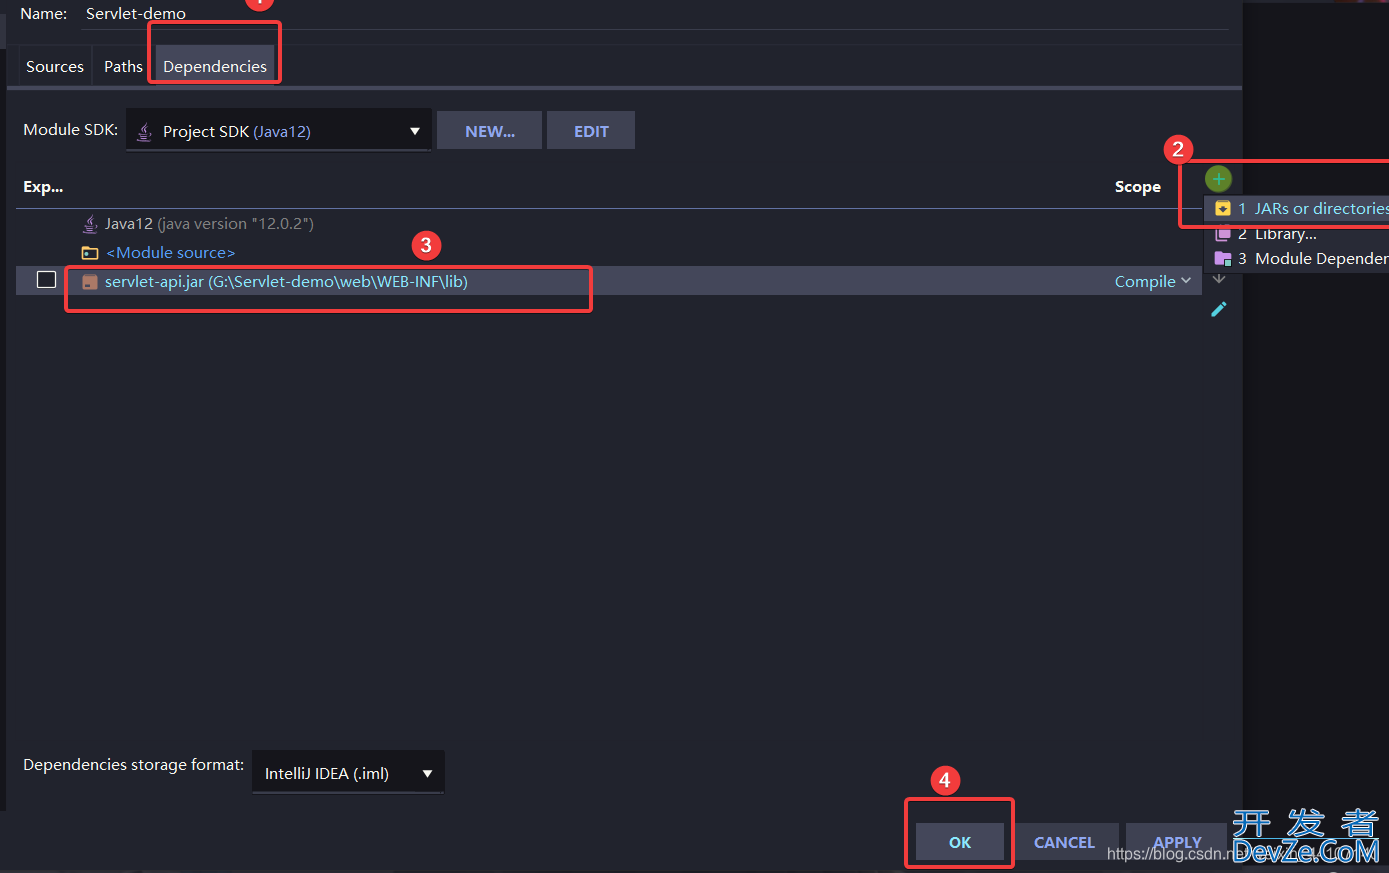Open the Module SDK dropdown
This screenshot has height=873, width=1389.
[x=279, y=131]
